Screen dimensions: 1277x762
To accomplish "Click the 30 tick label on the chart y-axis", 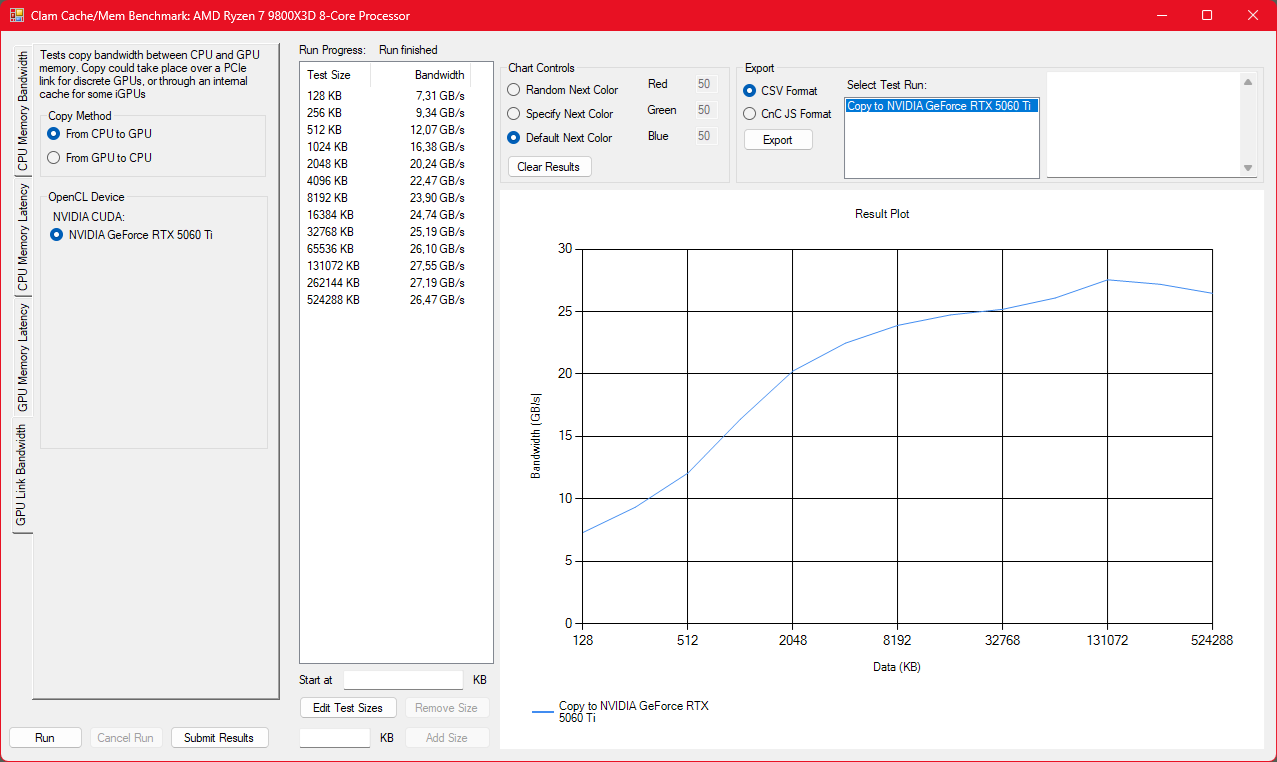I will pos(565,249).
